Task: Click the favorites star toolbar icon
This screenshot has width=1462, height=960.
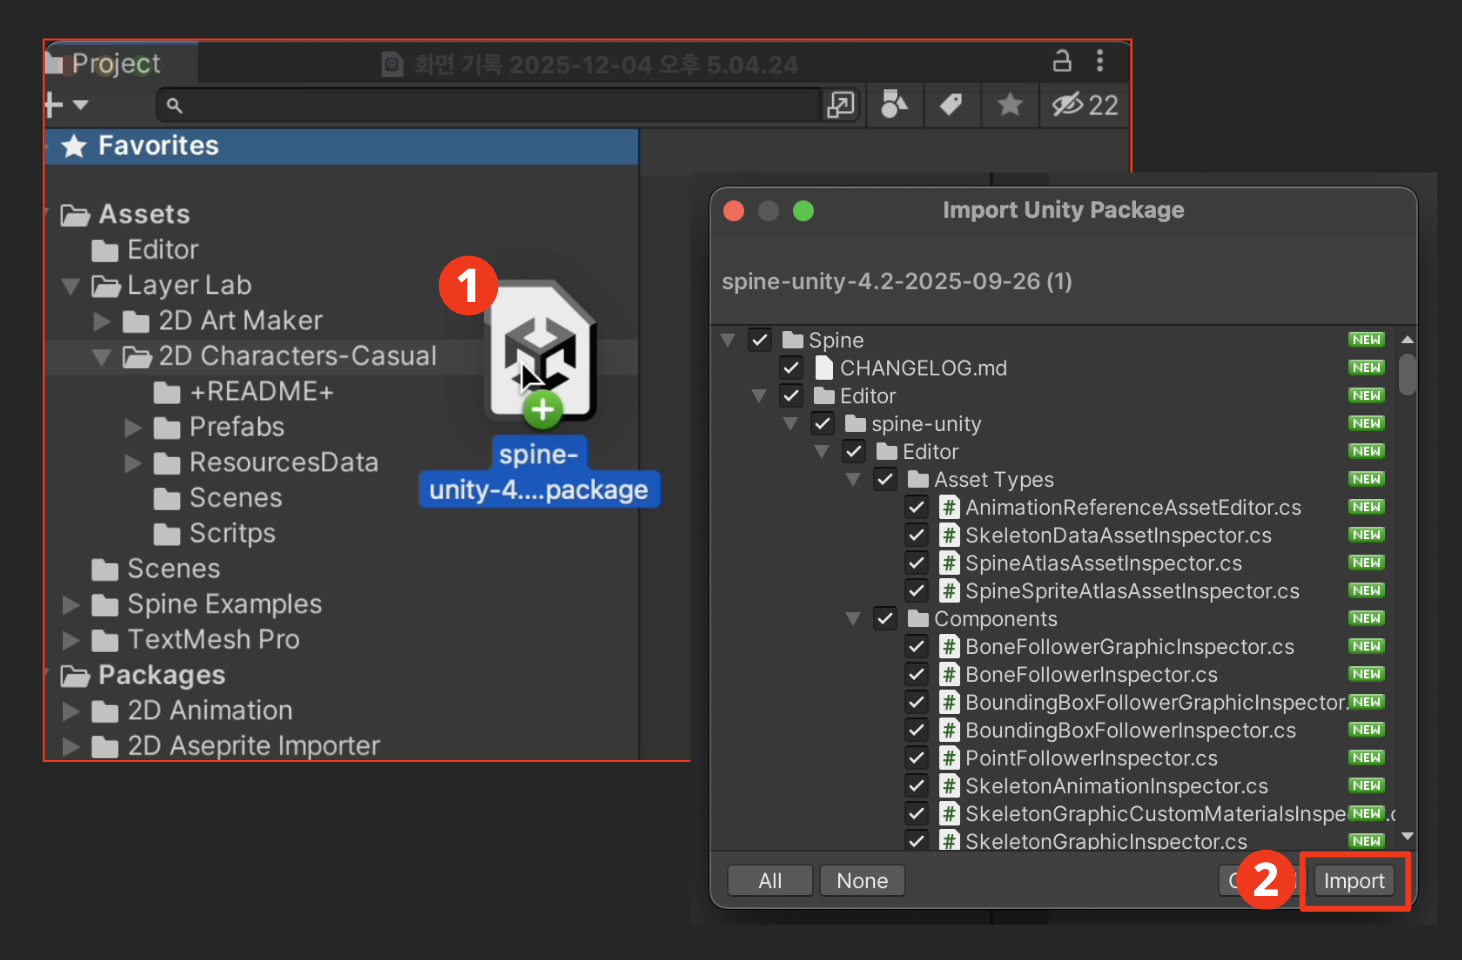Action: tap(1010, 104)
